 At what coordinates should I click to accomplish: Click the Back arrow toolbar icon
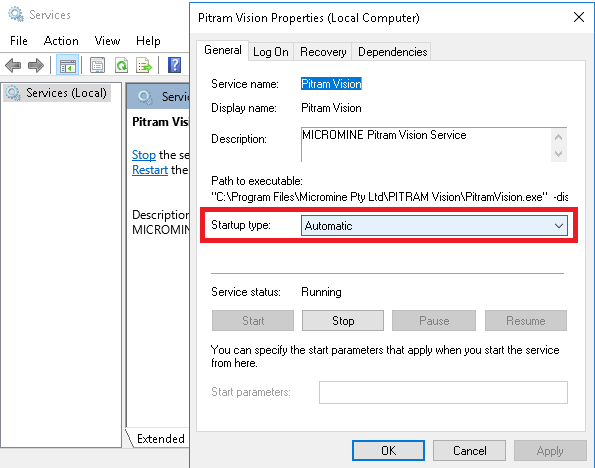pos(13,65)
